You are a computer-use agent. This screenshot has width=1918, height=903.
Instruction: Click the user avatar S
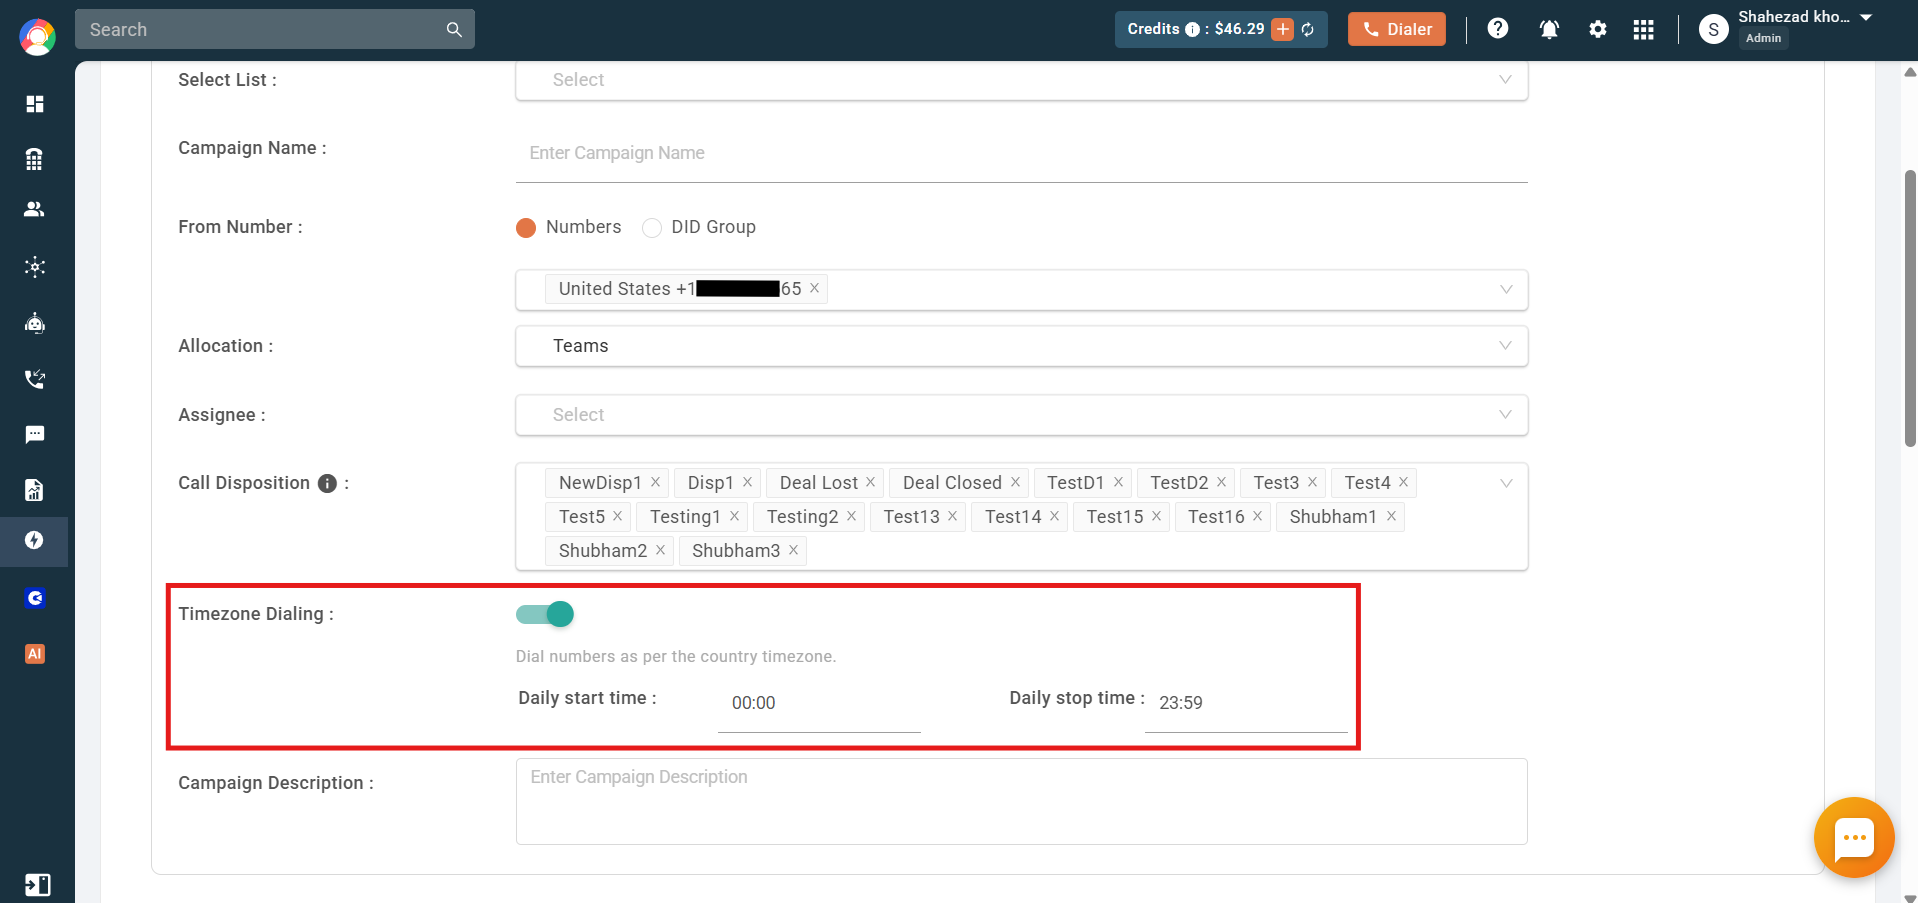coord(1713,29)
